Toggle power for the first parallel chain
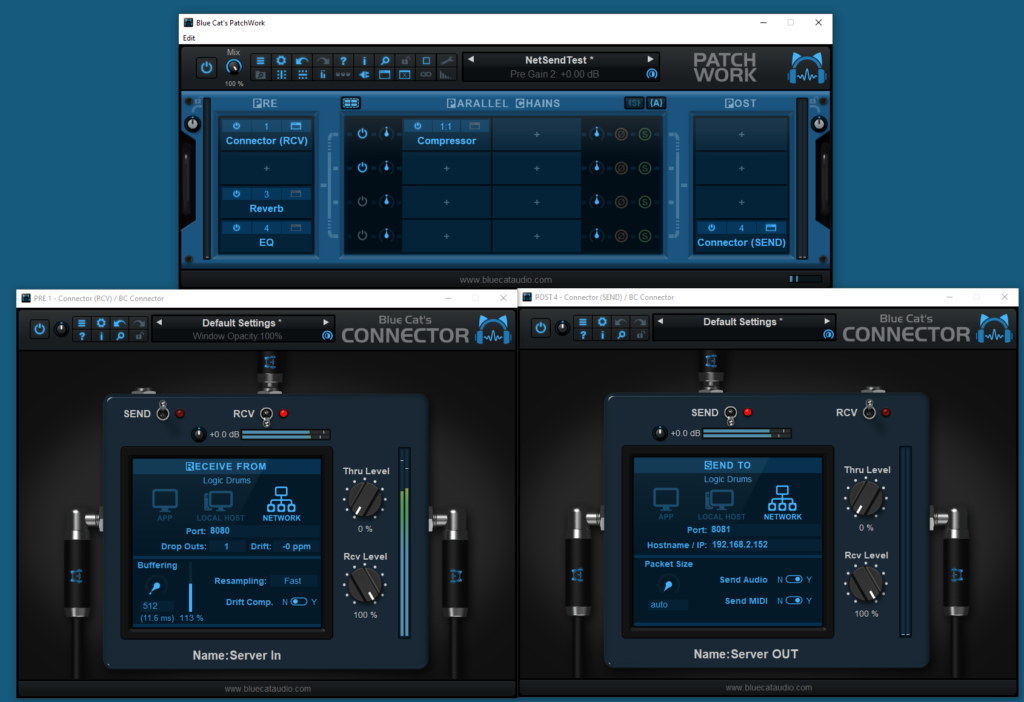The image size is (1024, 702). (362, 134)
